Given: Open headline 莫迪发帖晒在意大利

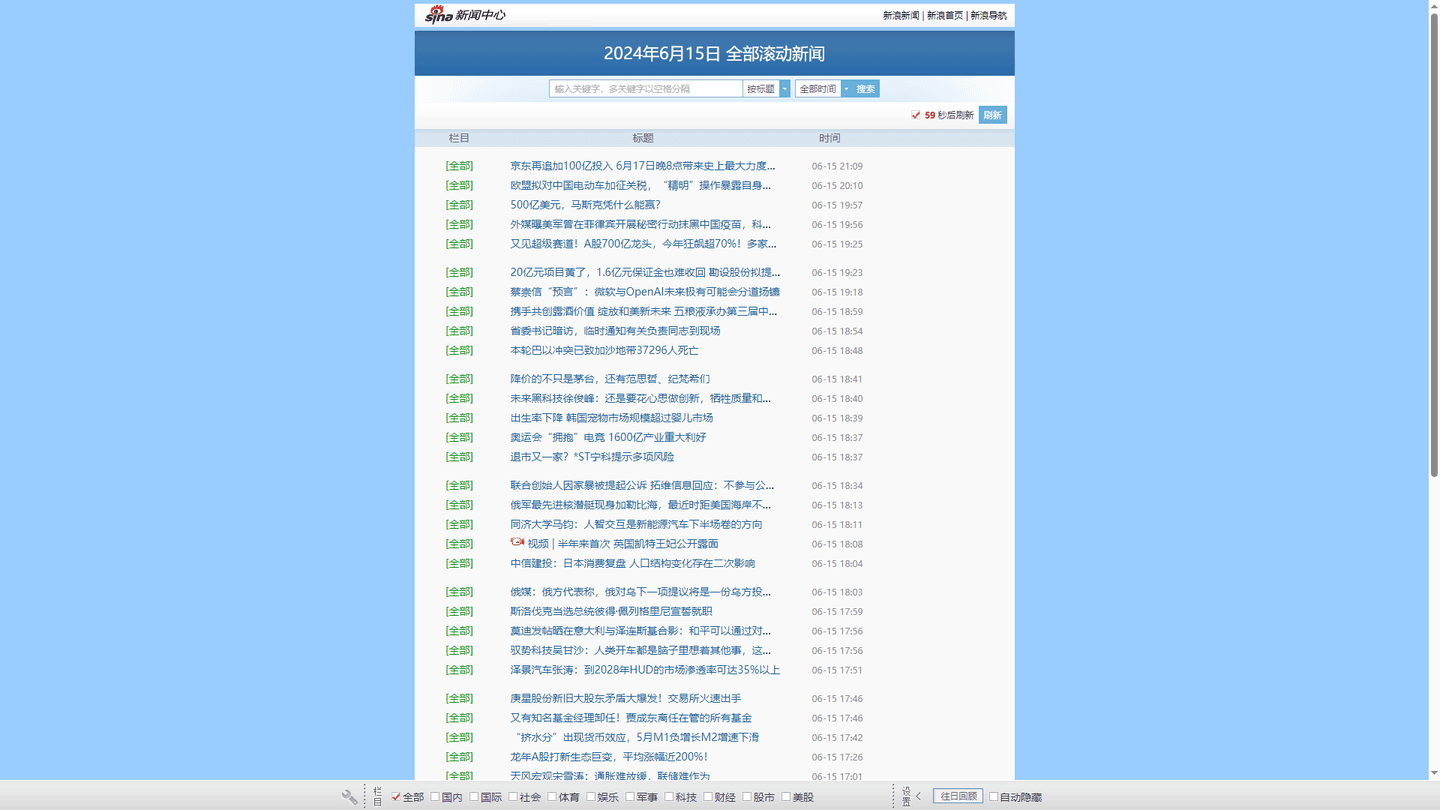Looking at the screenshot, I should (641, 631).
